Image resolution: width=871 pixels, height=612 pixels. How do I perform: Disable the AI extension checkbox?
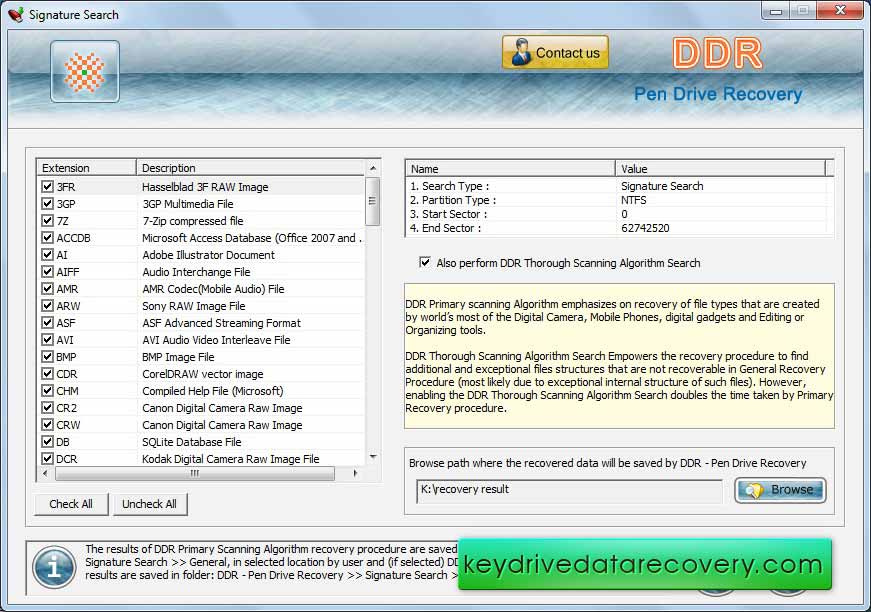click(x=48, y=255)
